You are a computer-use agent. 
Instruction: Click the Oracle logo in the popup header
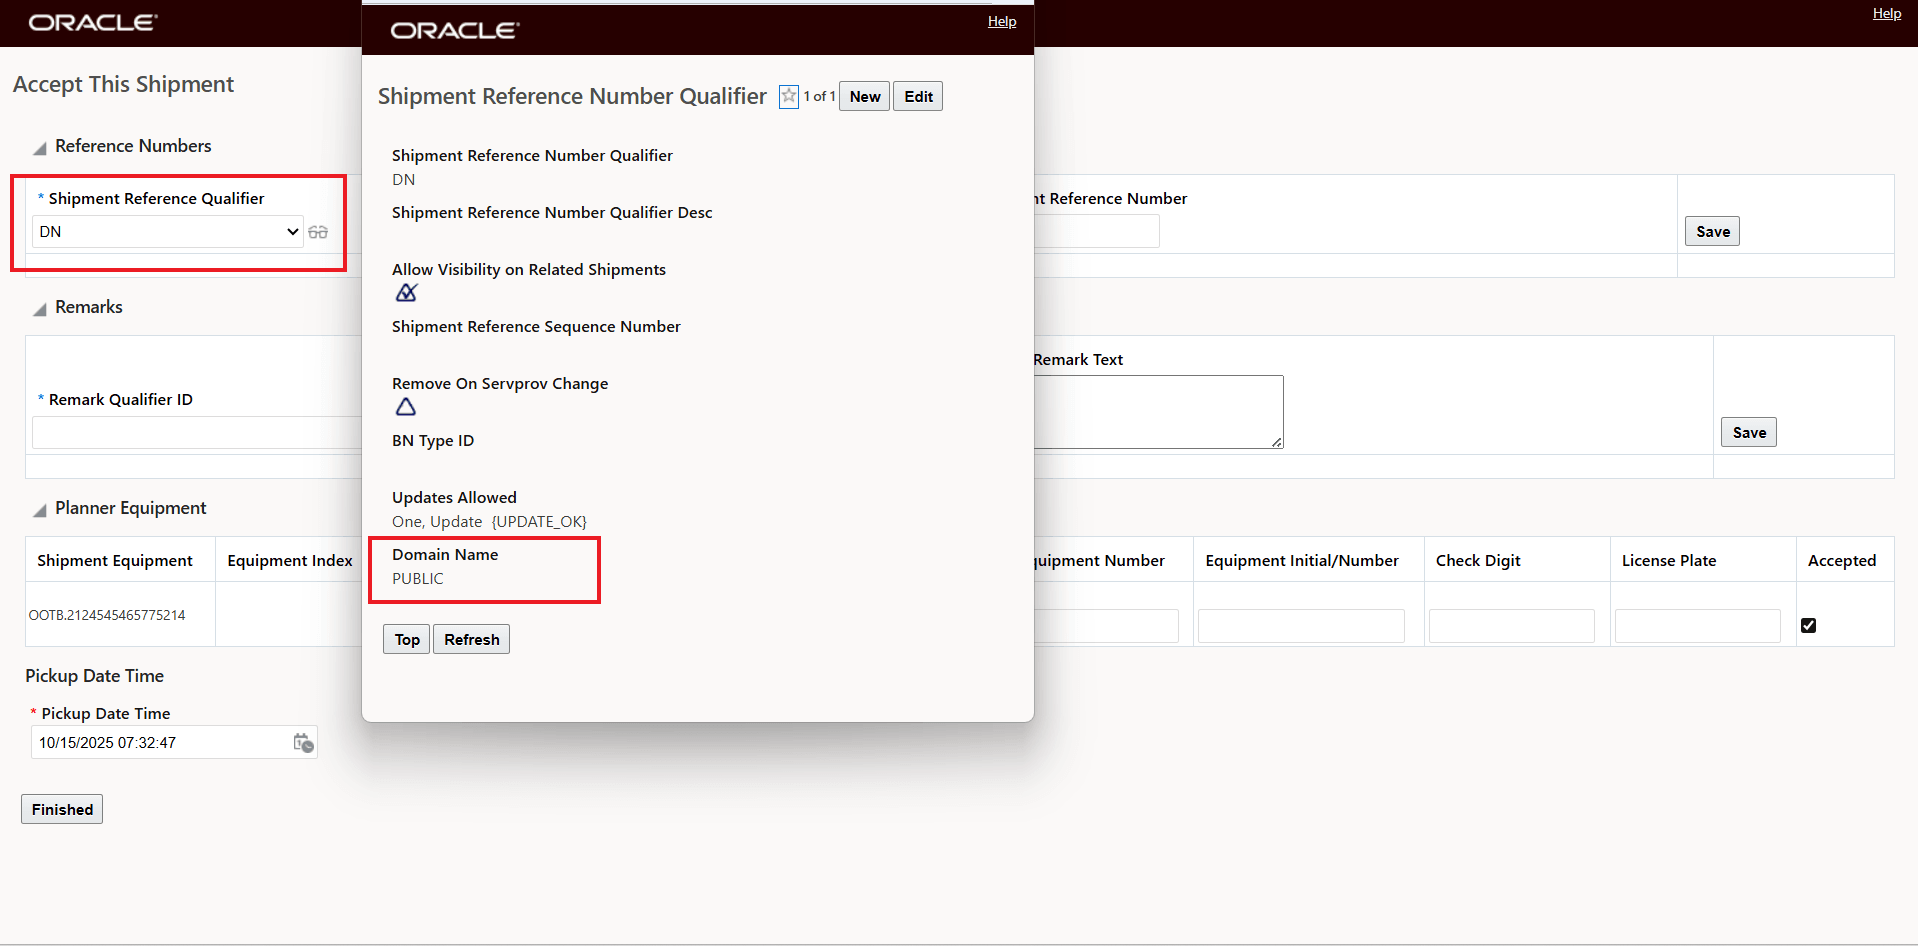click(454, 30)
